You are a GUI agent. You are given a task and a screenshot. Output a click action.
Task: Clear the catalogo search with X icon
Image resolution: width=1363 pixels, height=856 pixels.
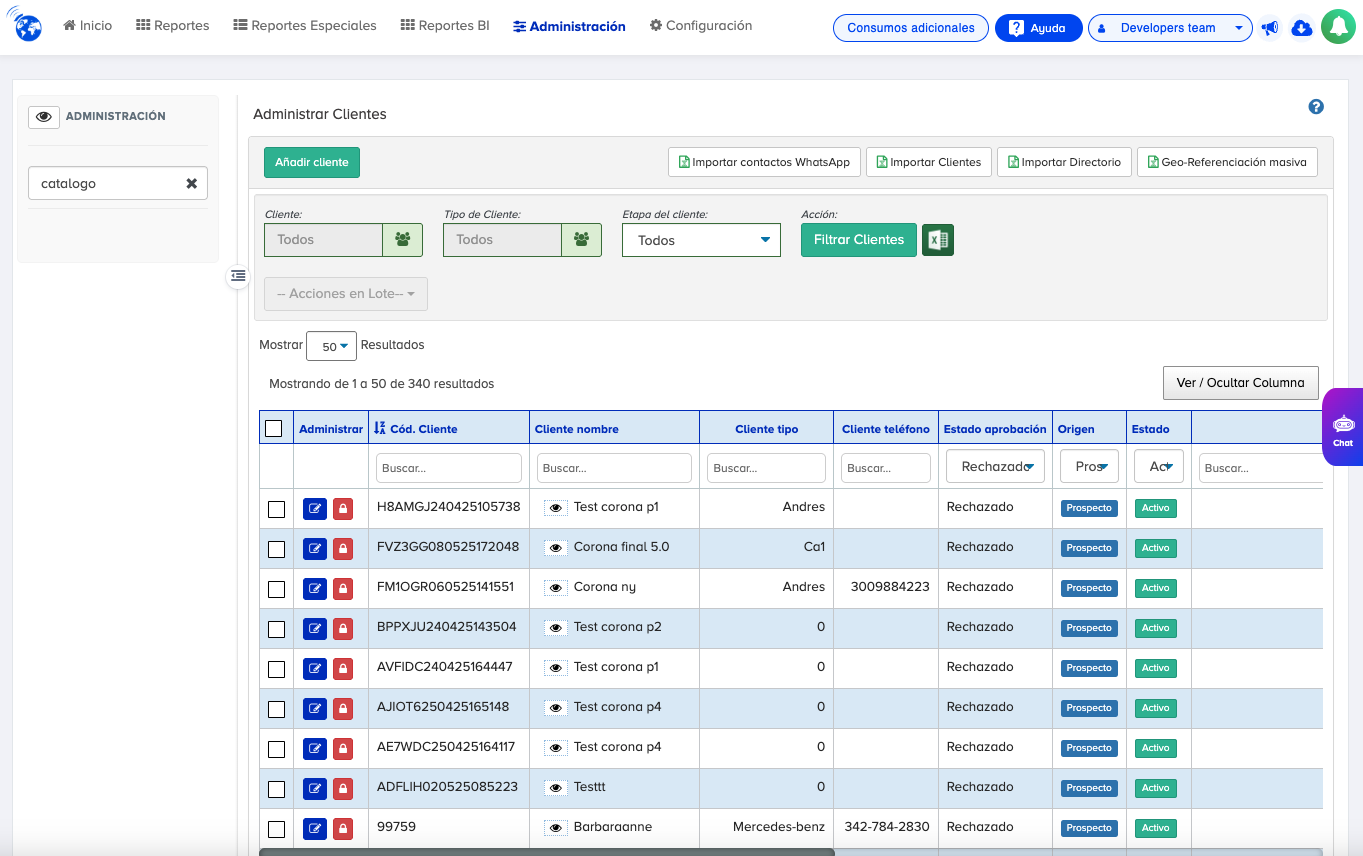click(x=191, y=184)
